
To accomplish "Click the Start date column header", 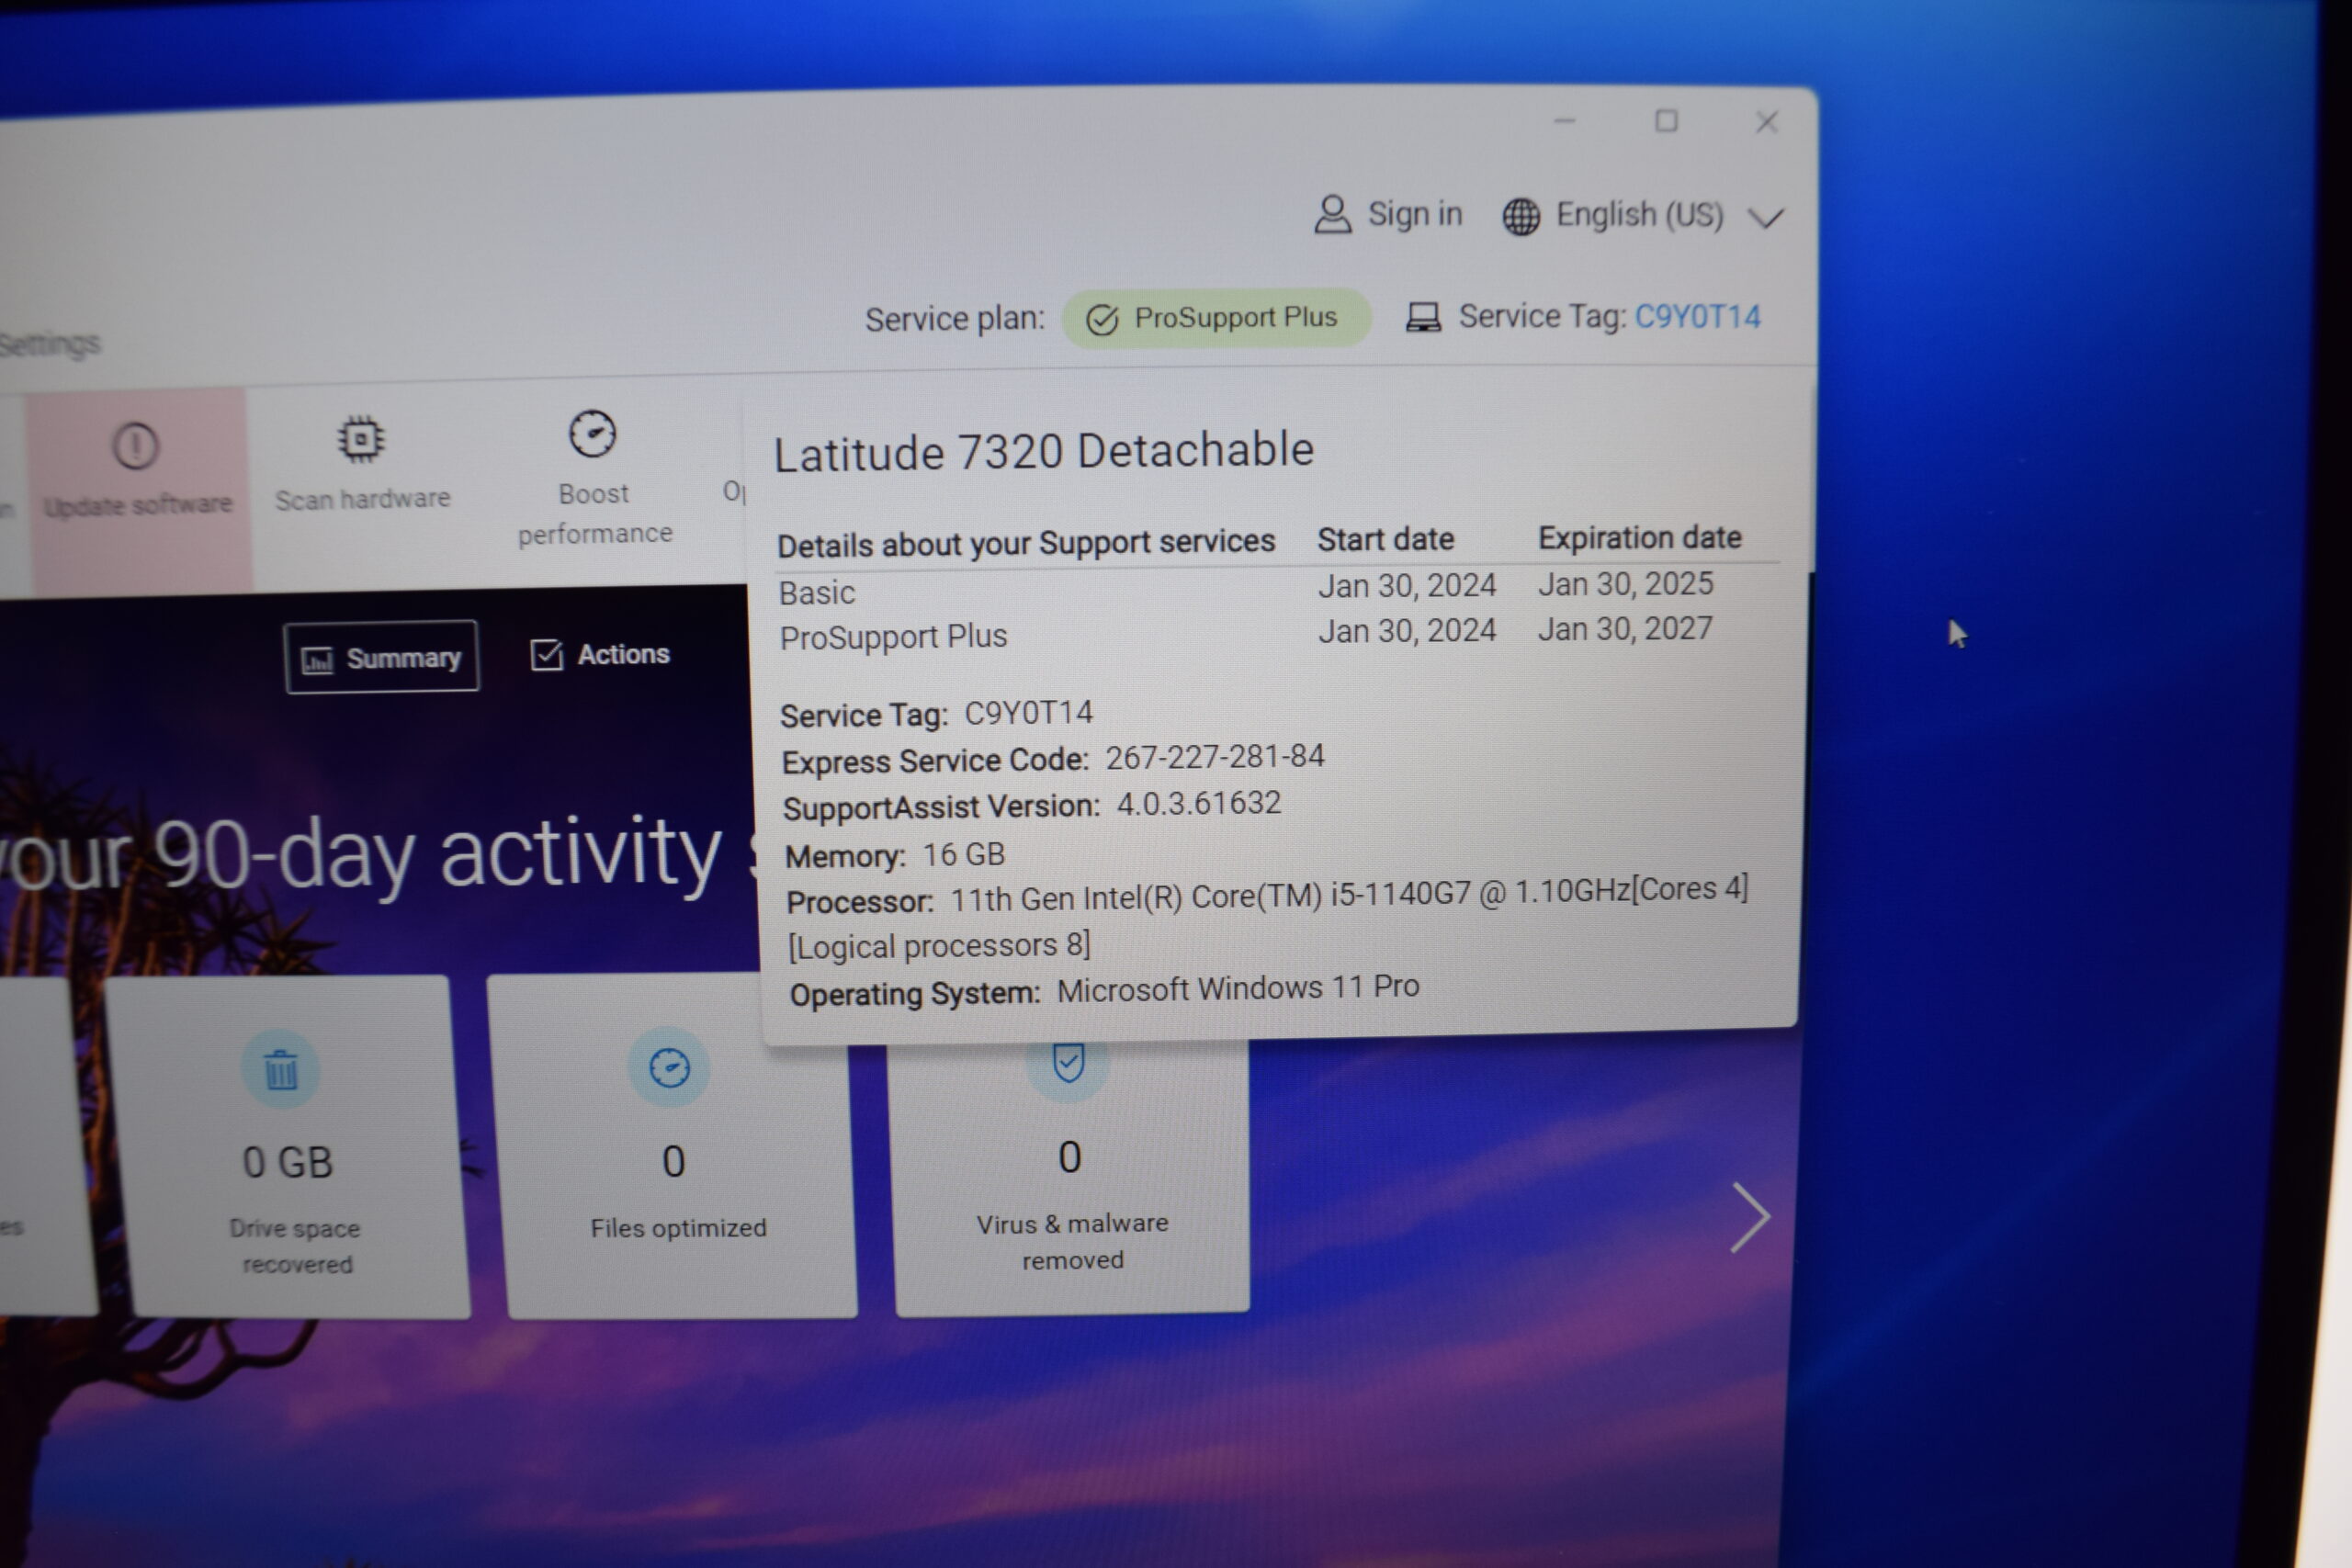I will 1385,540.
